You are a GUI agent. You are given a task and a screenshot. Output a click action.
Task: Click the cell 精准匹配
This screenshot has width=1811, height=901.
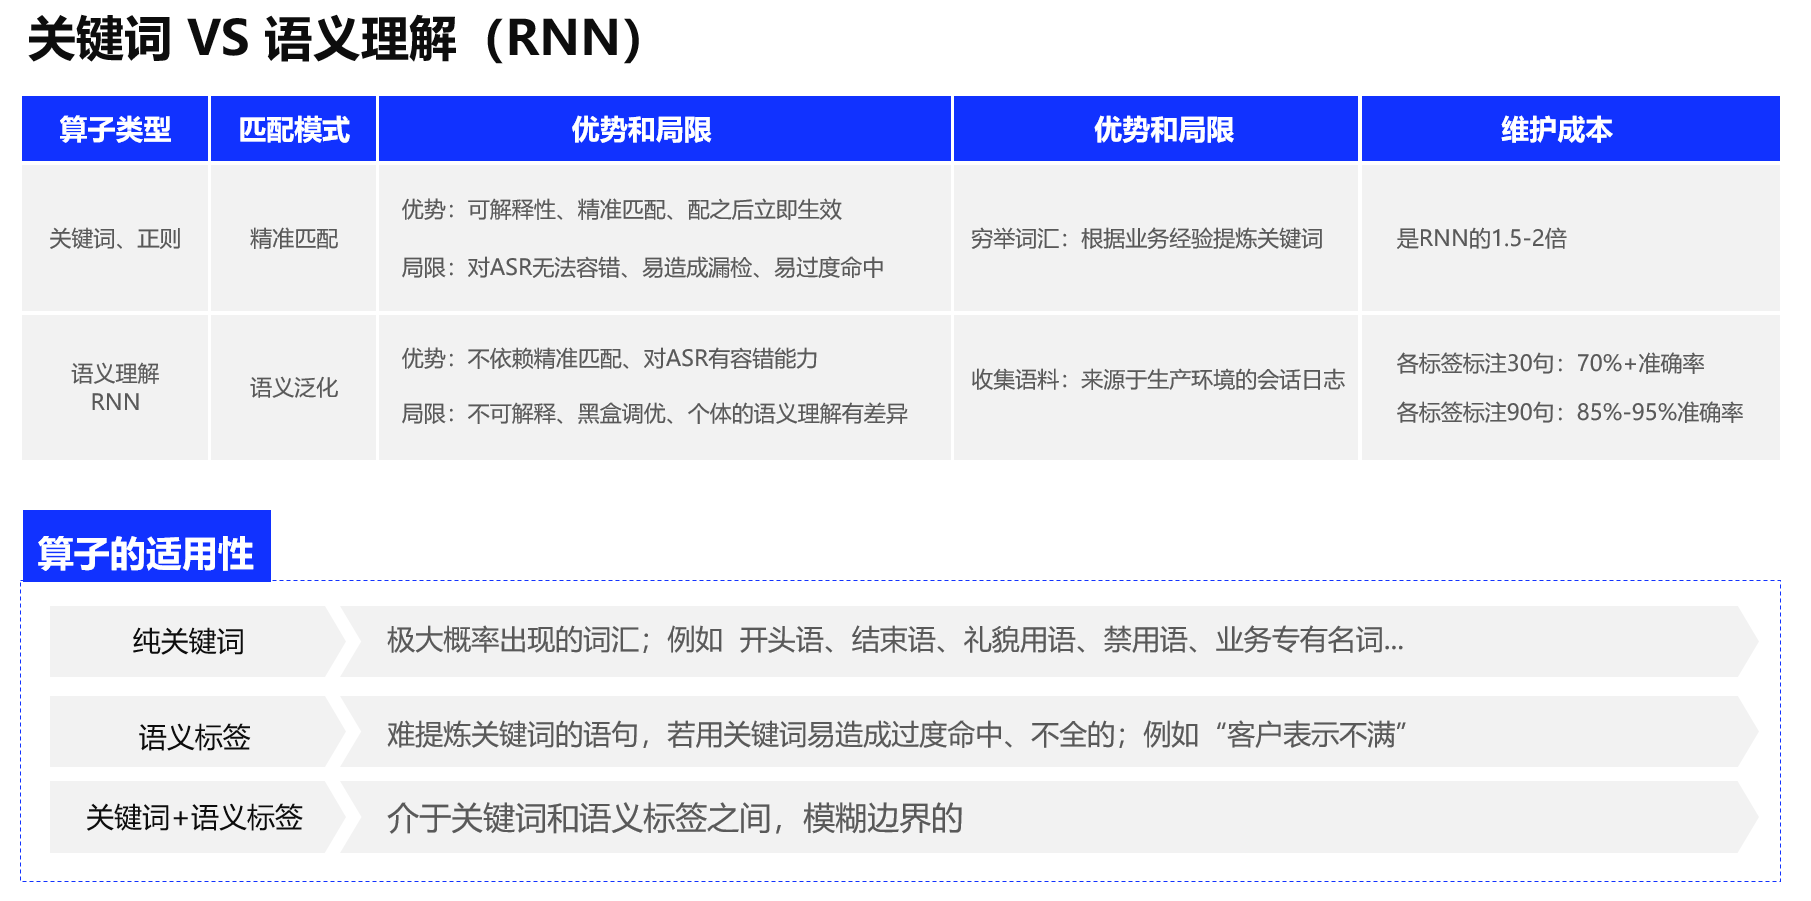(x=294, y=238)
